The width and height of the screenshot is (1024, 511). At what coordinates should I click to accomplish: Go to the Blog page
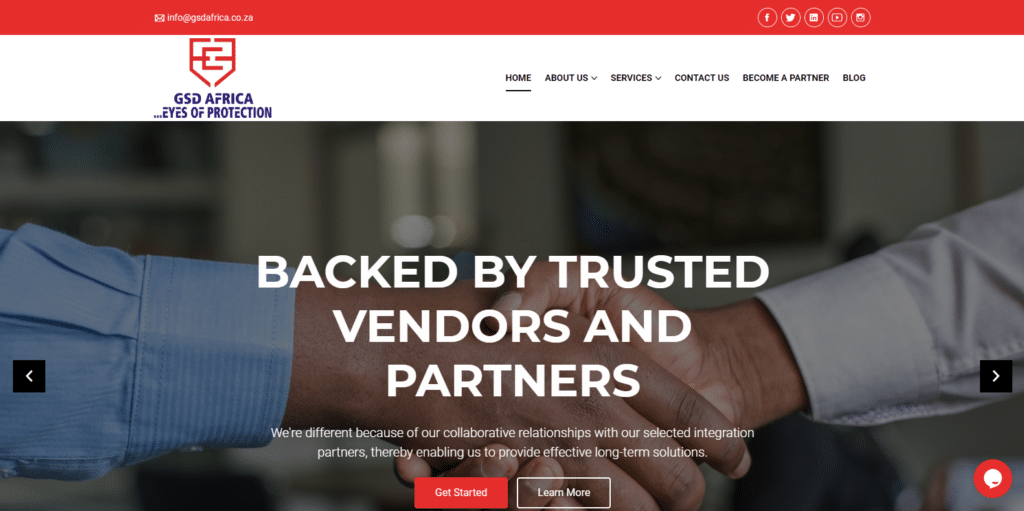click(x=854, y=78)
